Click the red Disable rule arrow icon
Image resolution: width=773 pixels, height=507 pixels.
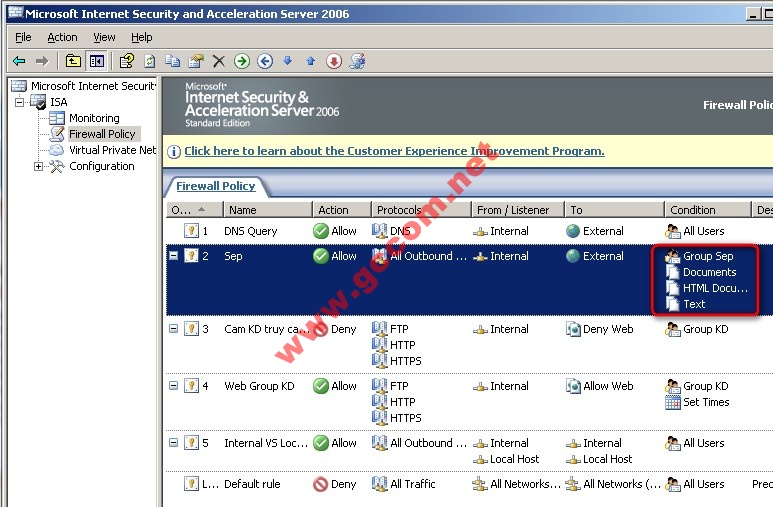pyautogui.click(x=334, y=61)
